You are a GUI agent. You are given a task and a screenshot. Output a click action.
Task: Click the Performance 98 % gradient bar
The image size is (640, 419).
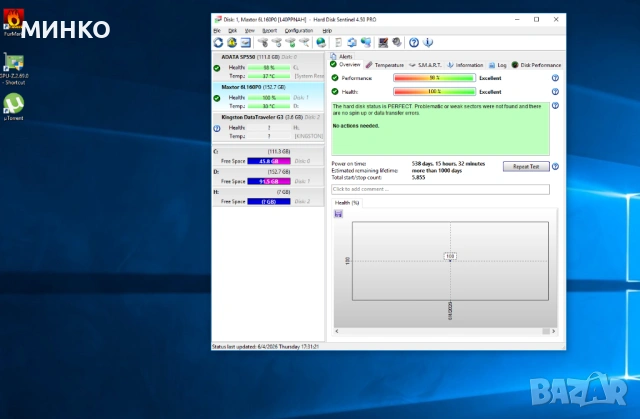point(434,78)
